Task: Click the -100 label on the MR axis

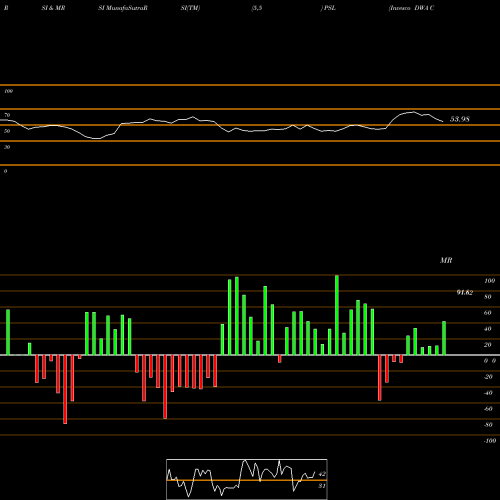Action: [x=490, y=441]
